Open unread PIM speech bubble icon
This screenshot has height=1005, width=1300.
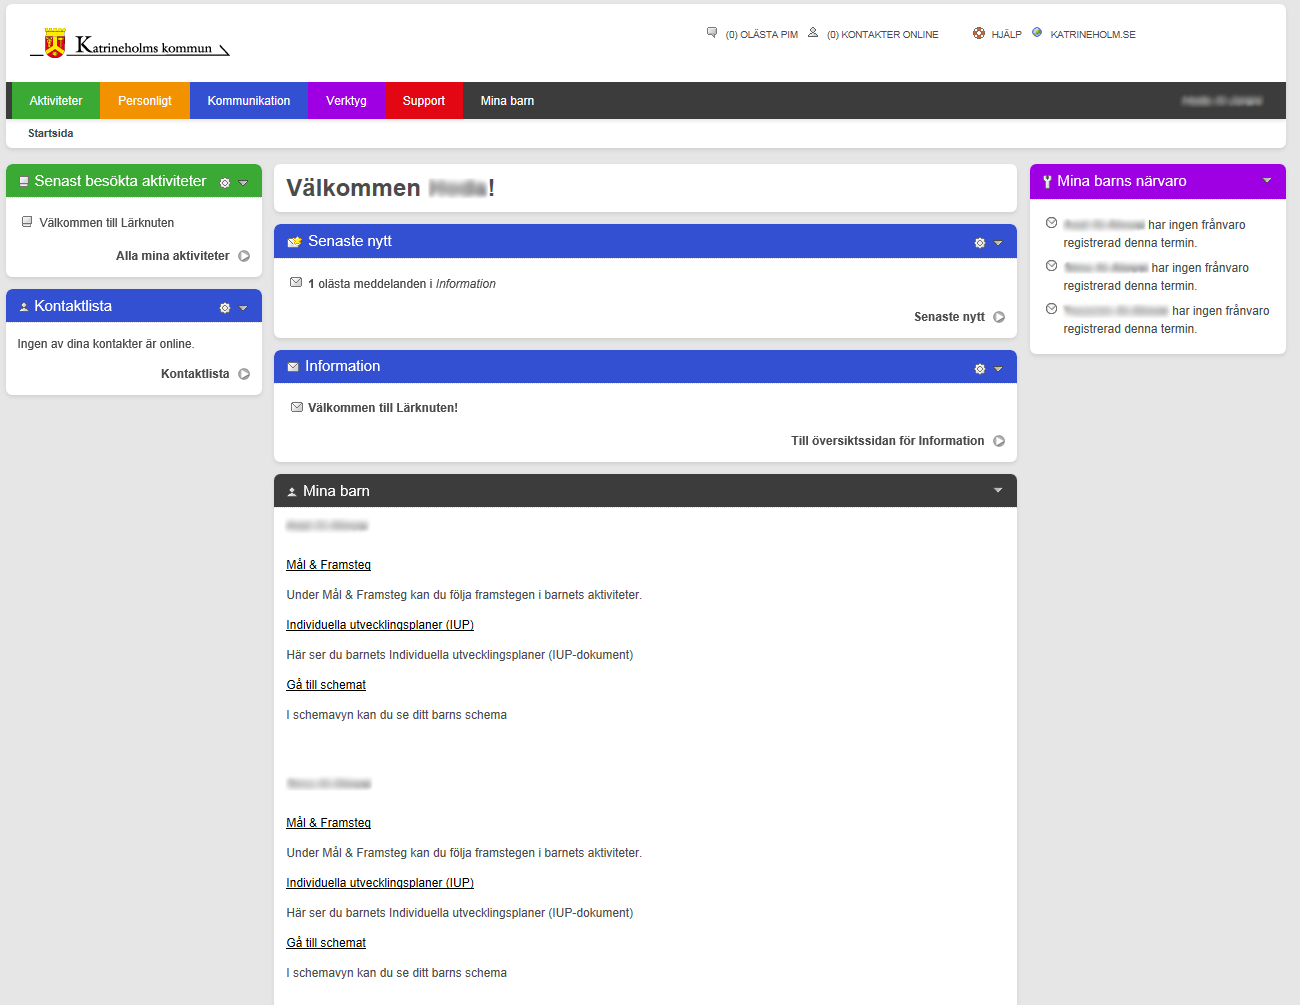pos(712,33)
